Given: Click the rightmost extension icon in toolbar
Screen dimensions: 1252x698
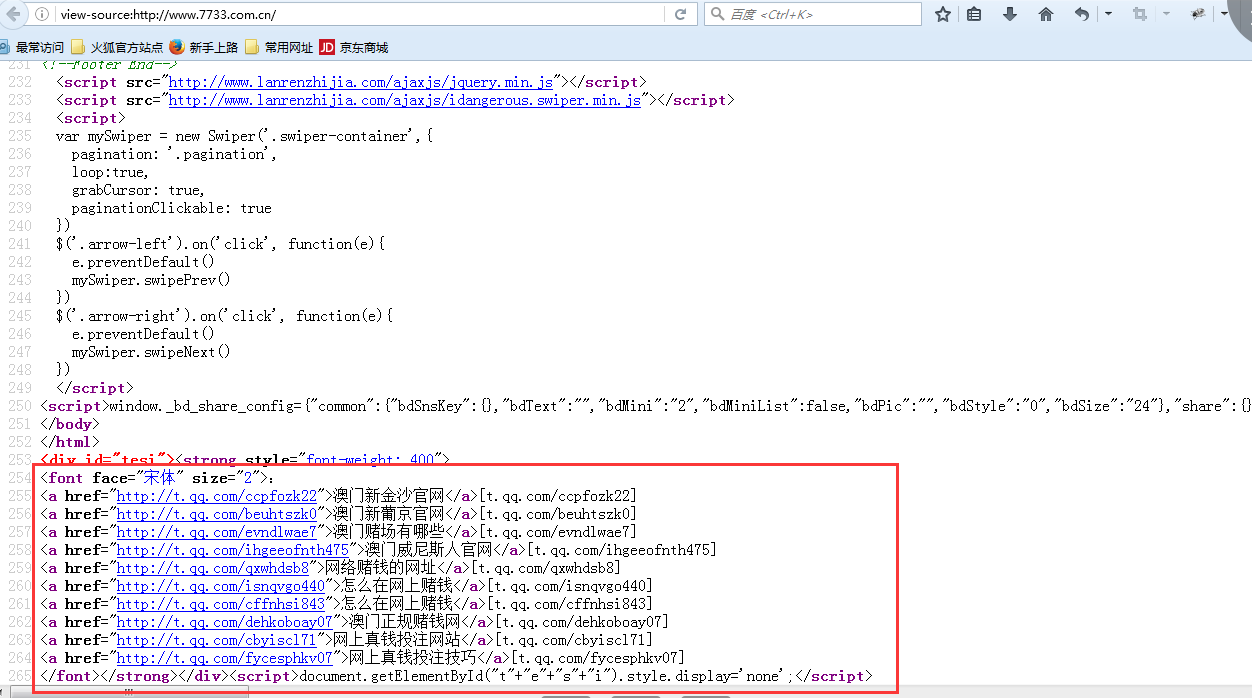Looking at the screenshot, I should (x=1198, y=14).
